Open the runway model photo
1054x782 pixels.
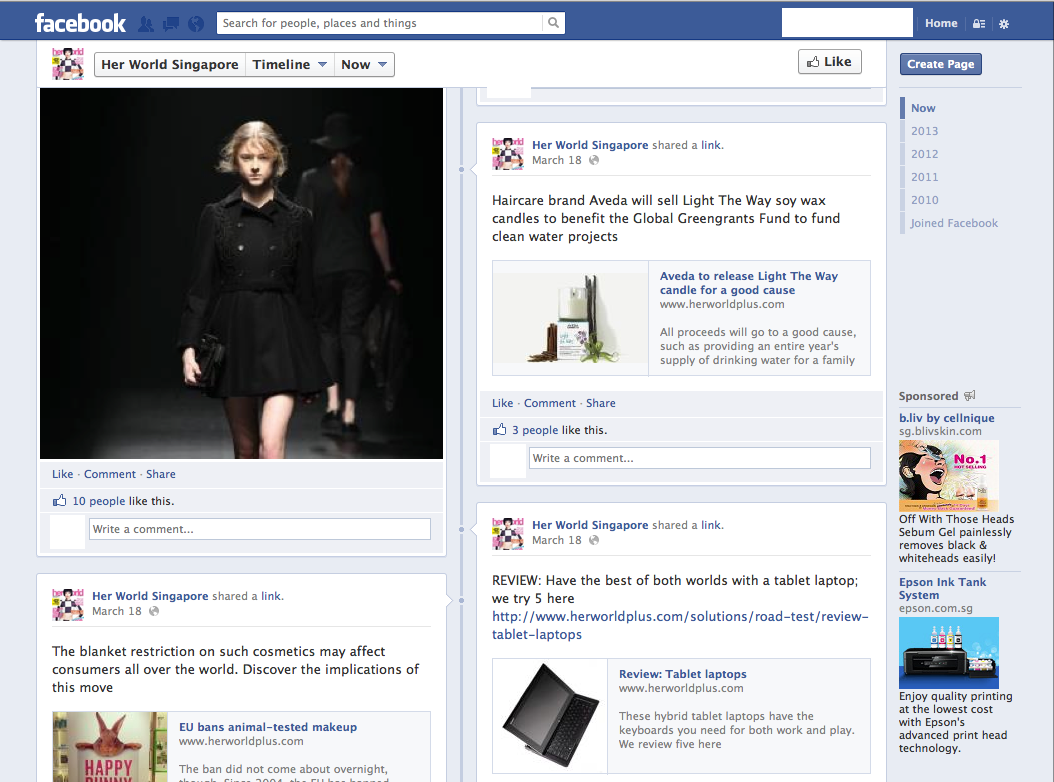point(241,274)
